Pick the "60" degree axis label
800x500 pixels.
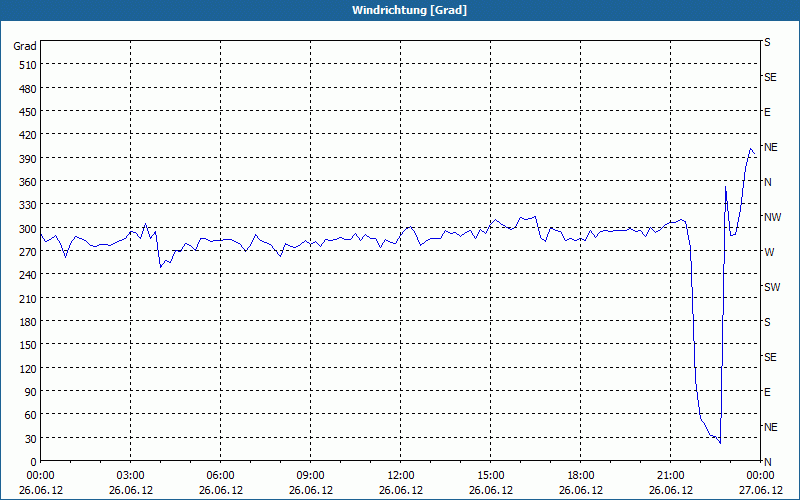32,415
